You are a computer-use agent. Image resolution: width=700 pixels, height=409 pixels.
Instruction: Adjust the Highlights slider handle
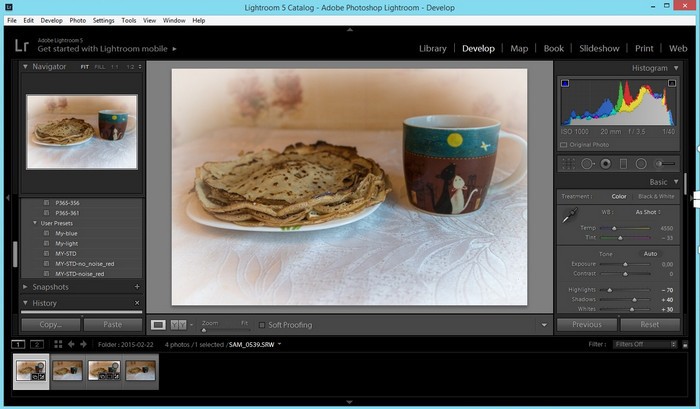click(x=609, y=290)
